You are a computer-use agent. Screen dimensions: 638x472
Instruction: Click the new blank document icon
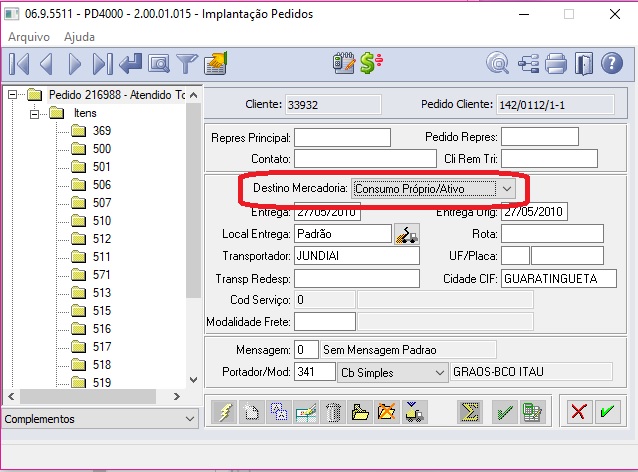pyautogui.click(x=251, y=412)
